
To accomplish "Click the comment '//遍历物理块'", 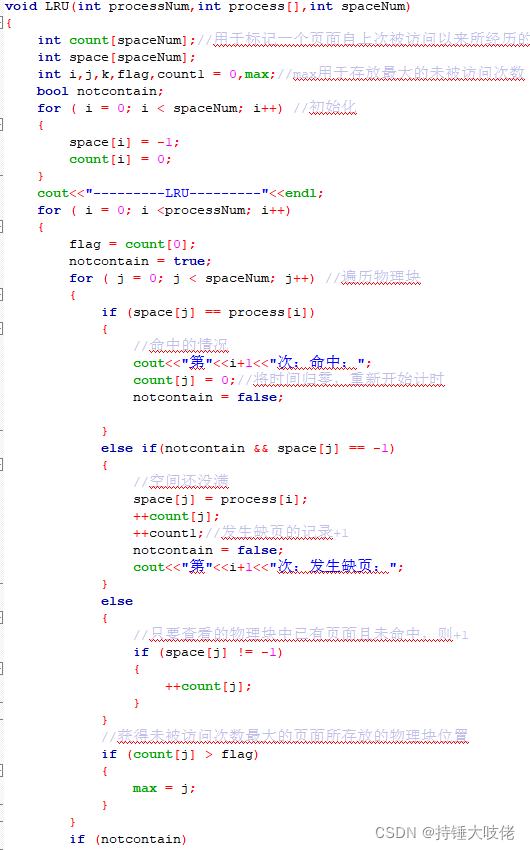I will [373, 277].
